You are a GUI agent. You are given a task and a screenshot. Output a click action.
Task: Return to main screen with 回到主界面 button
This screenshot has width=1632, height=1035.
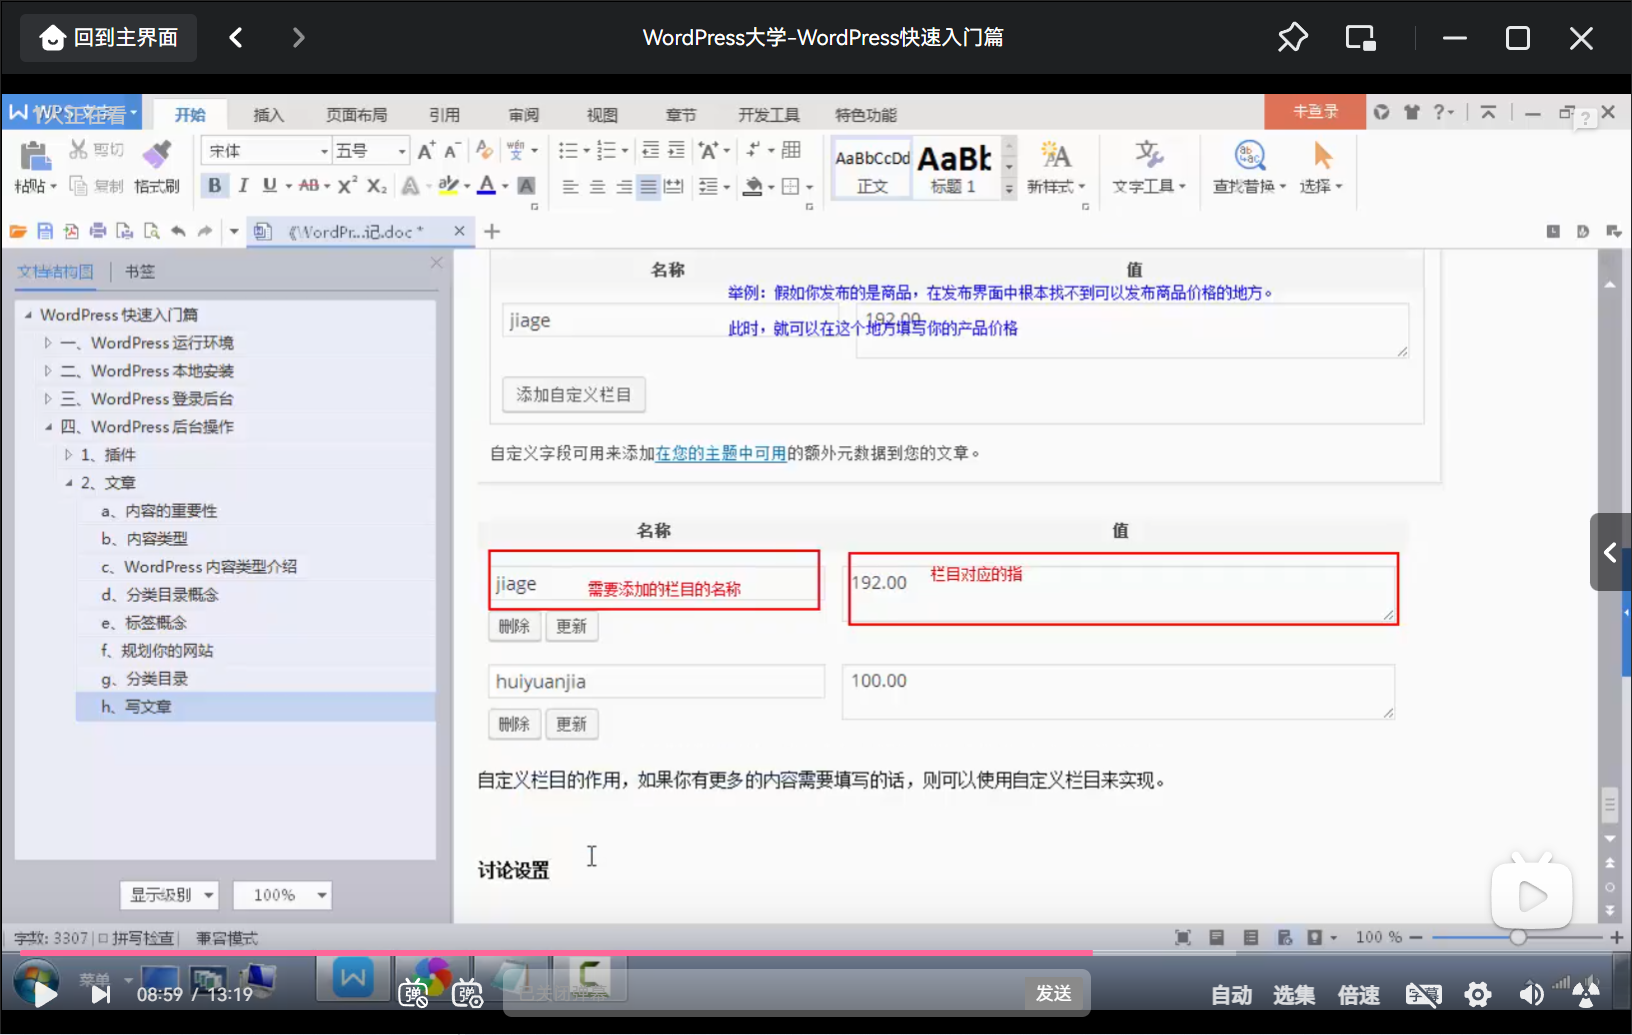click(109, 38)
